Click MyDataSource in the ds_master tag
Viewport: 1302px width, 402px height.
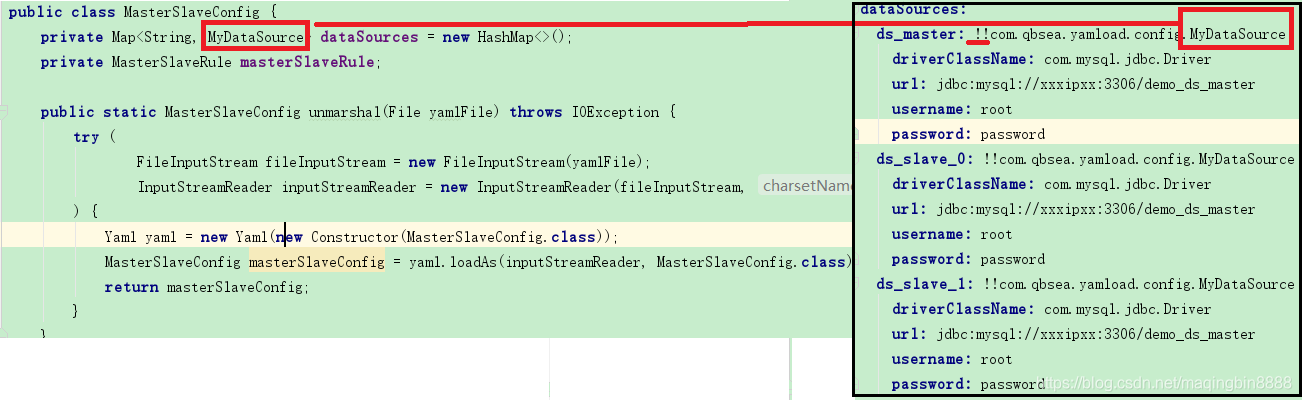(1238, 34)
